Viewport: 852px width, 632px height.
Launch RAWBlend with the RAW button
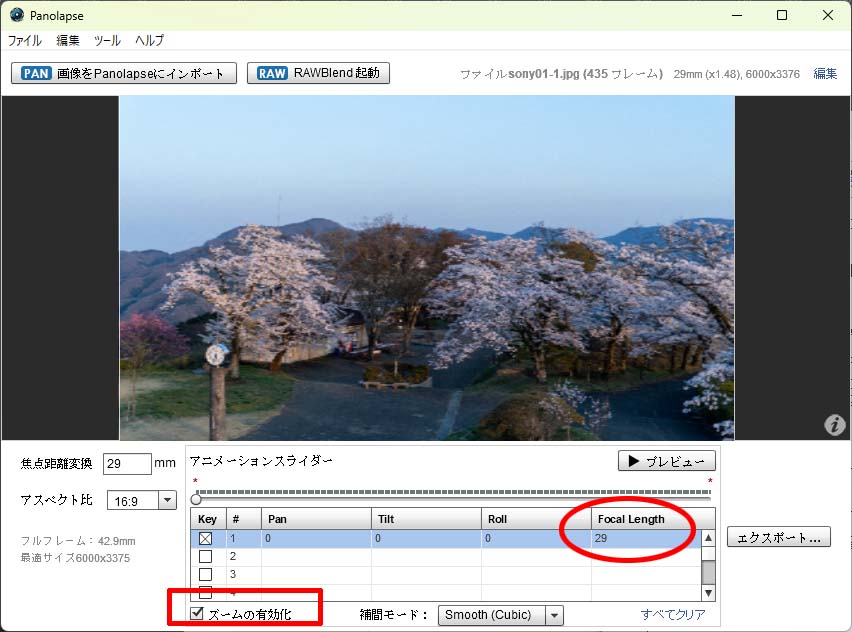tap(318, 73)
